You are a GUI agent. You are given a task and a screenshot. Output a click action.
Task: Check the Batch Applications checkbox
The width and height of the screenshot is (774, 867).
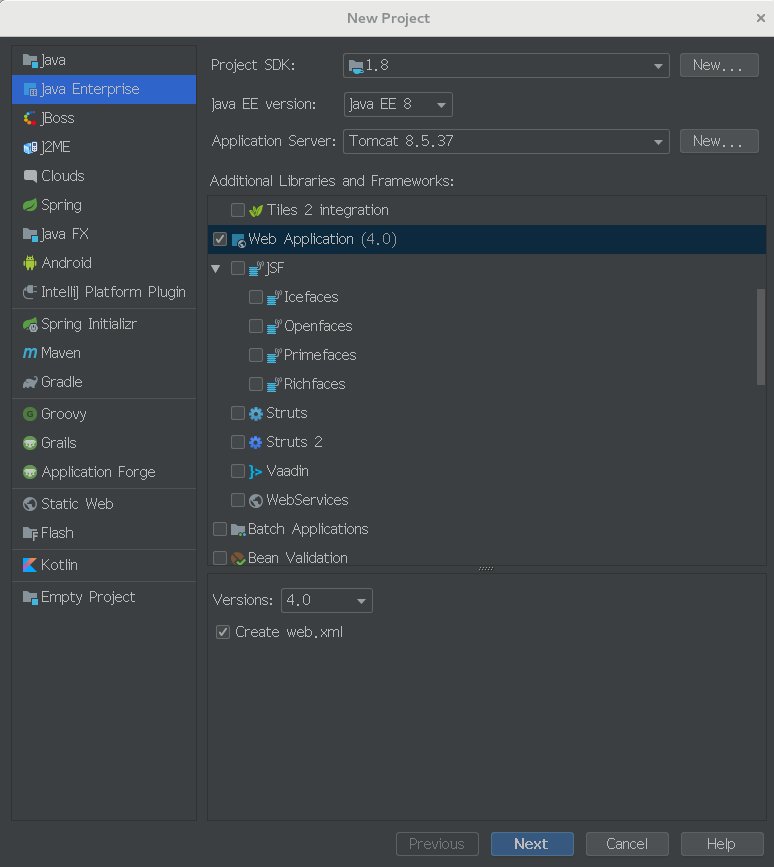click(220, 529)
